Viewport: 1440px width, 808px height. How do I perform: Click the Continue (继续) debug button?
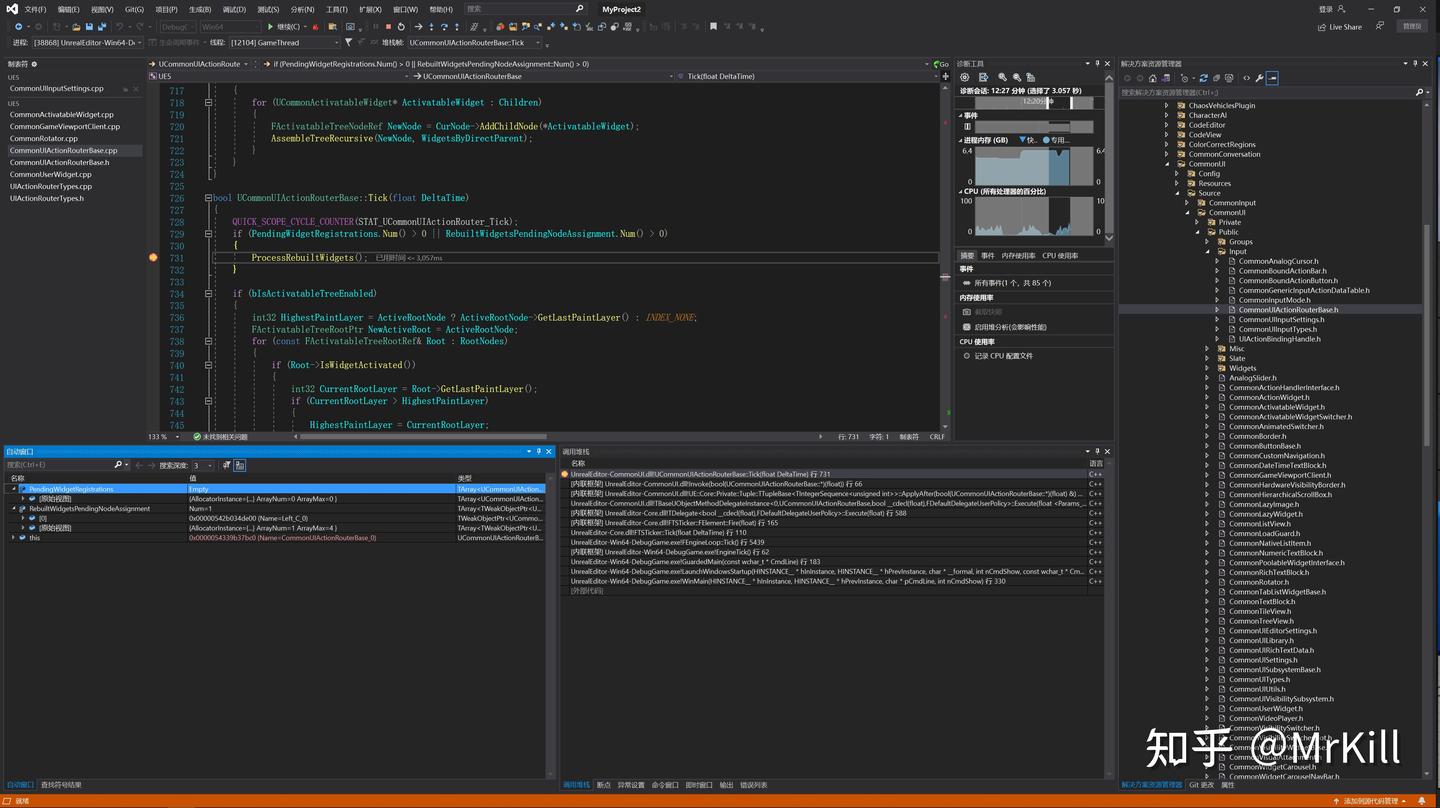pyautogui.click(x=286, y=27)
